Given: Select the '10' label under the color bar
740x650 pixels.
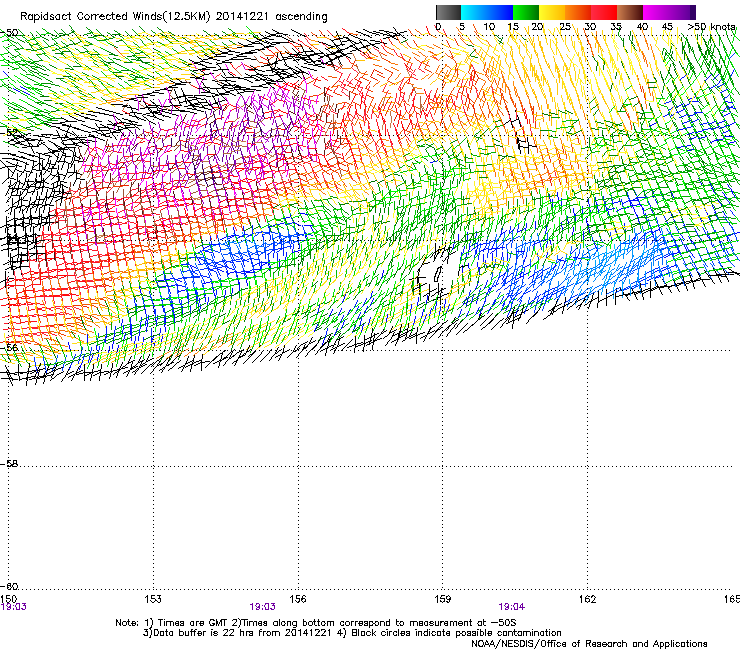Looking at the screenshot, I should [489, 27].
